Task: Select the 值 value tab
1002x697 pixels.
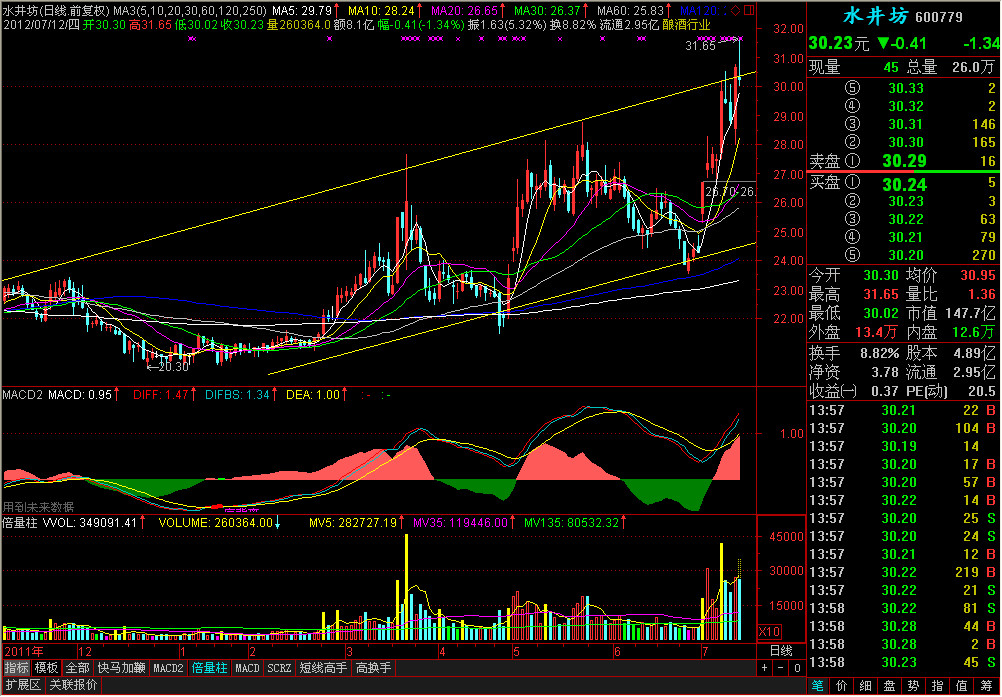Action: tap(961, 686)
